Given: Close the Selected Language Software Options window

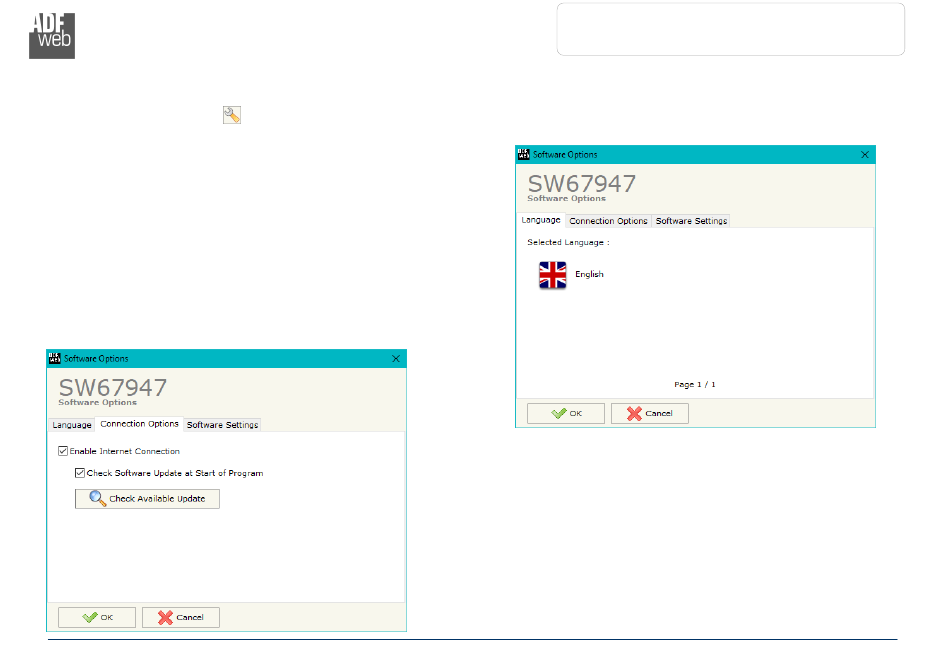Looking at the screenshot, I should [865, 154].
